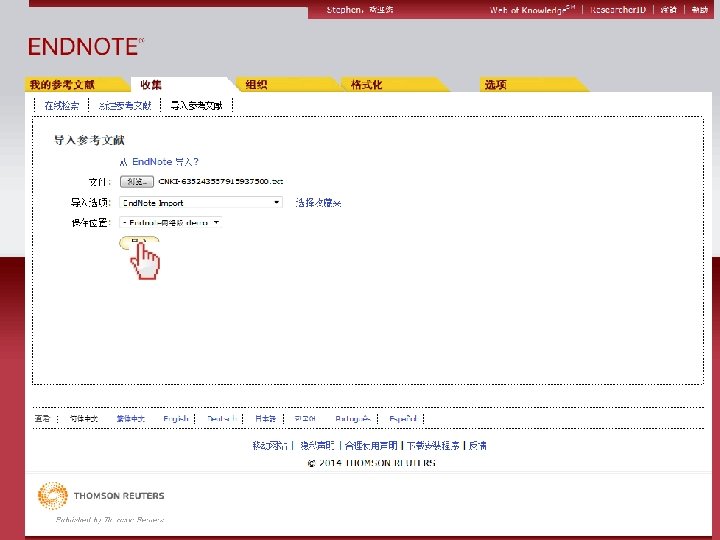Switch language to Deutsch
The height and width of the screenshot is (540, 720).
pos(222,418)
